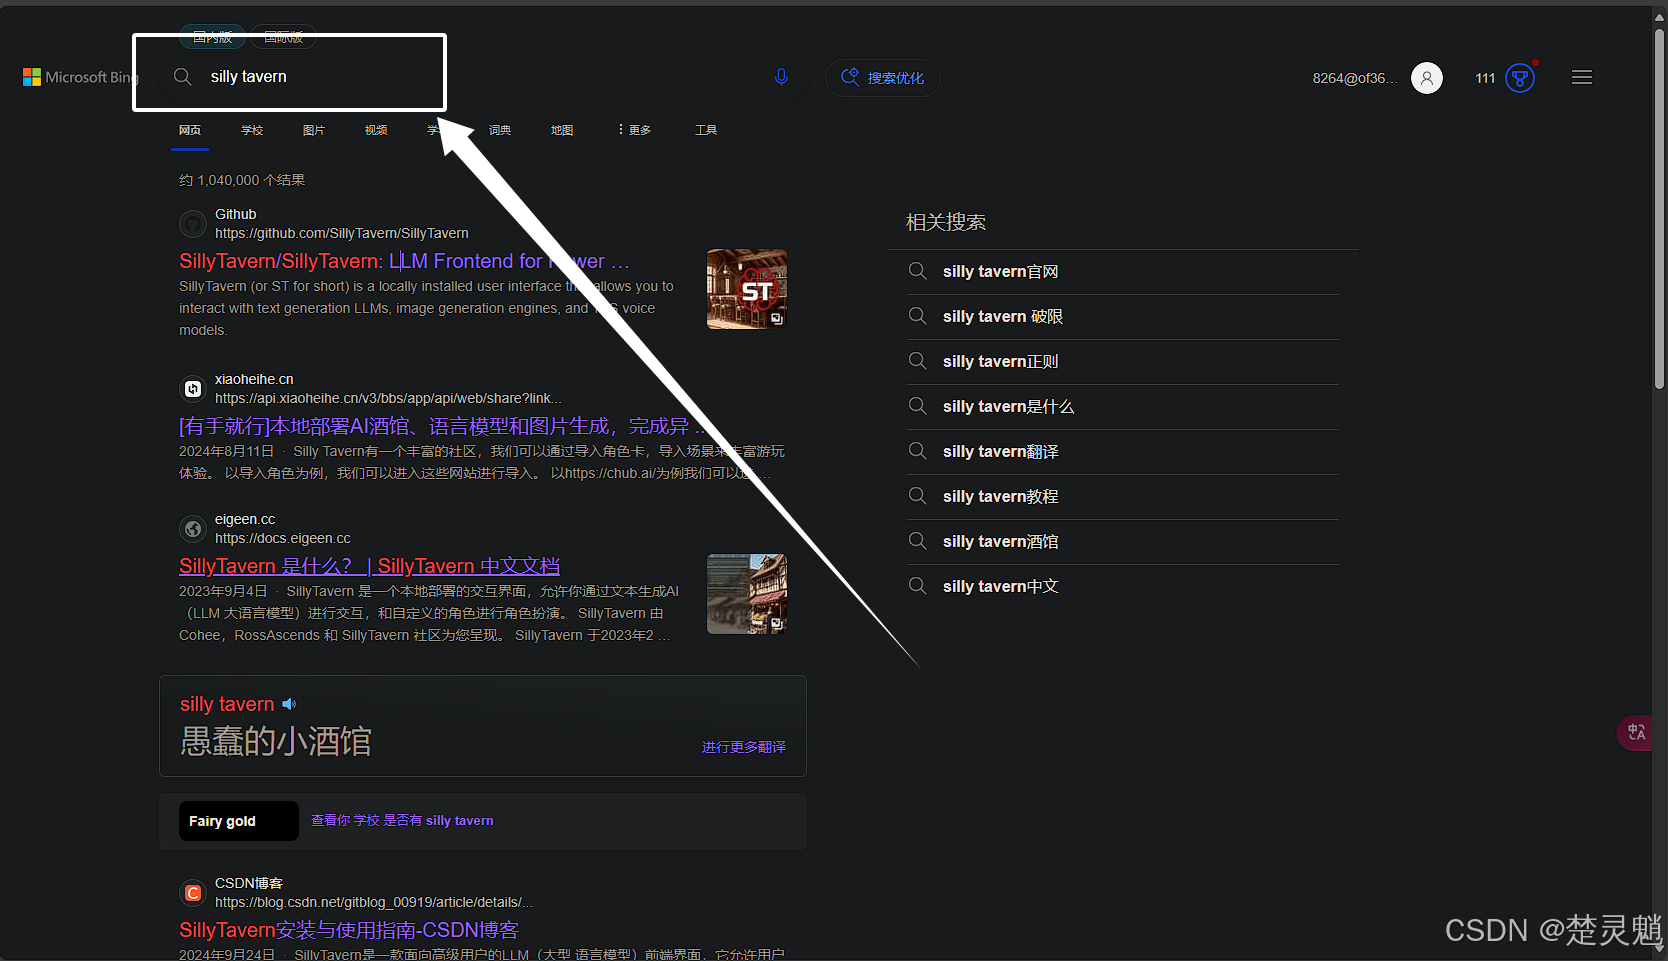
Task: Switch to the 词典 tab
Action: (x=500, y=130)
